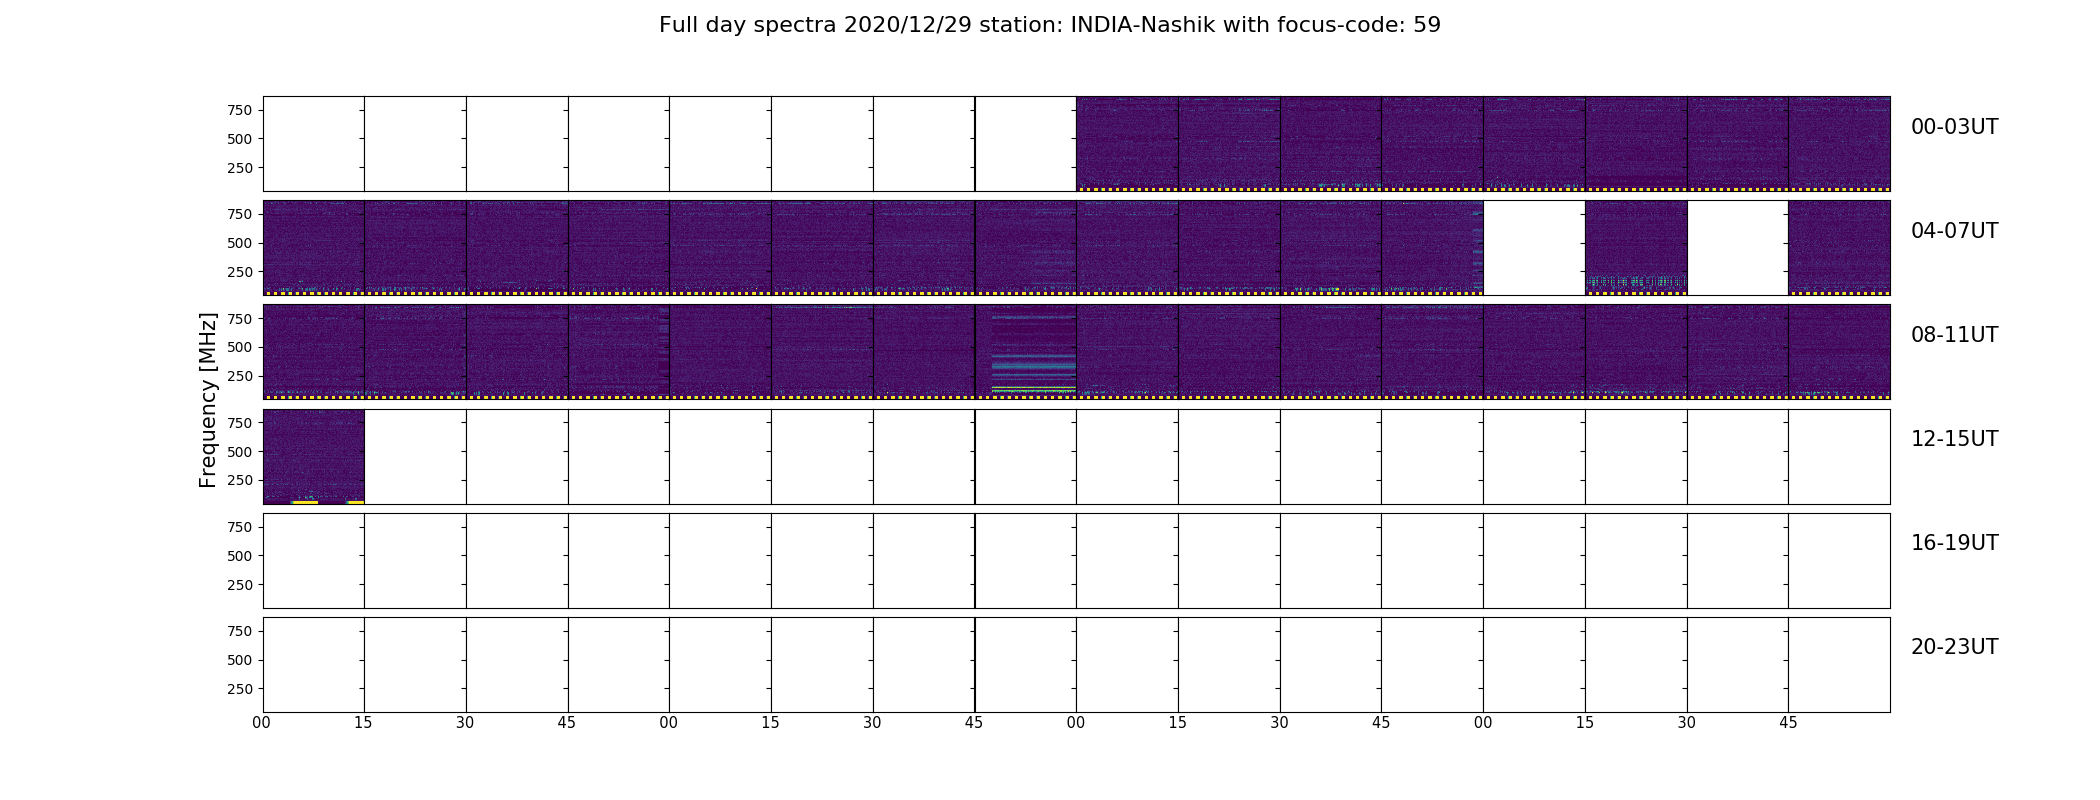Click the 500 tick in the 04-07UT row
This screenshot has height=800, width=2100.
click(239, 243)
